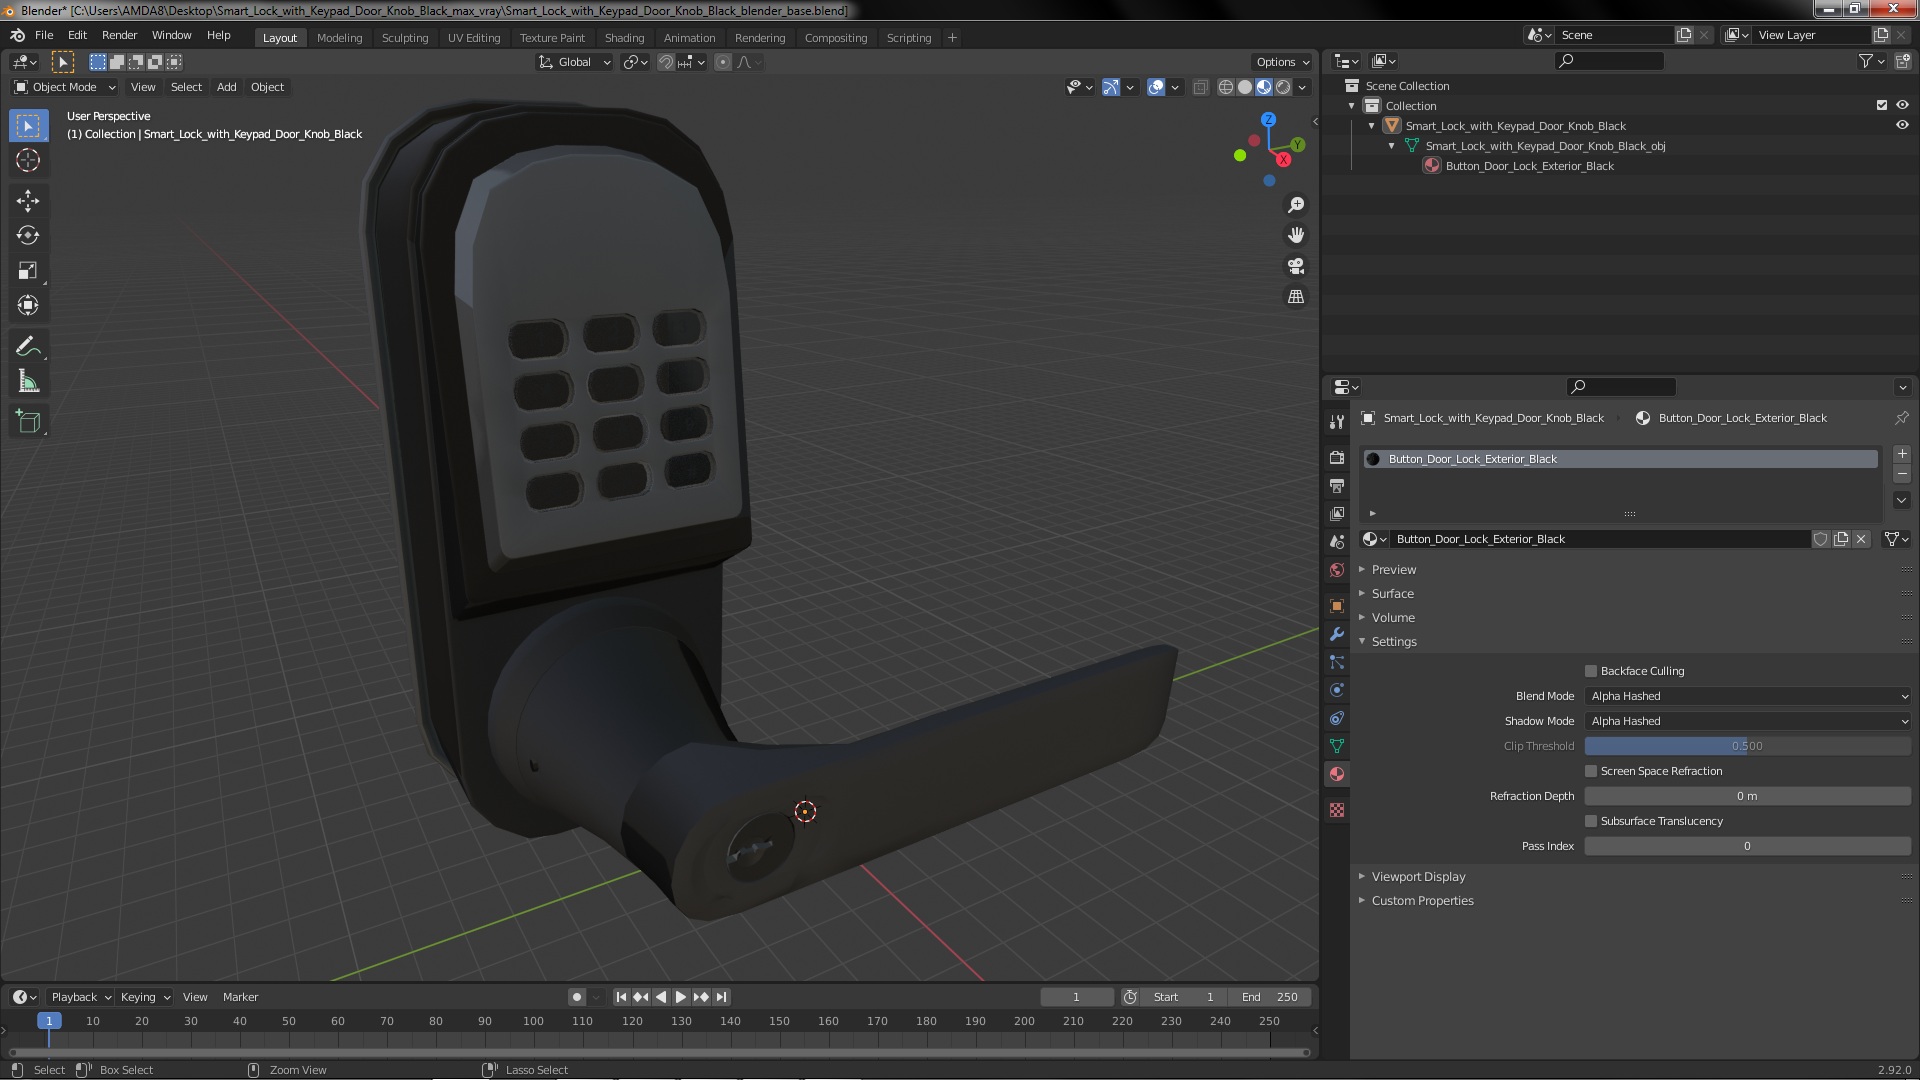The image size is (1920, 1080).
Task: Select the Annotate tool
Action: coord(28,347)
